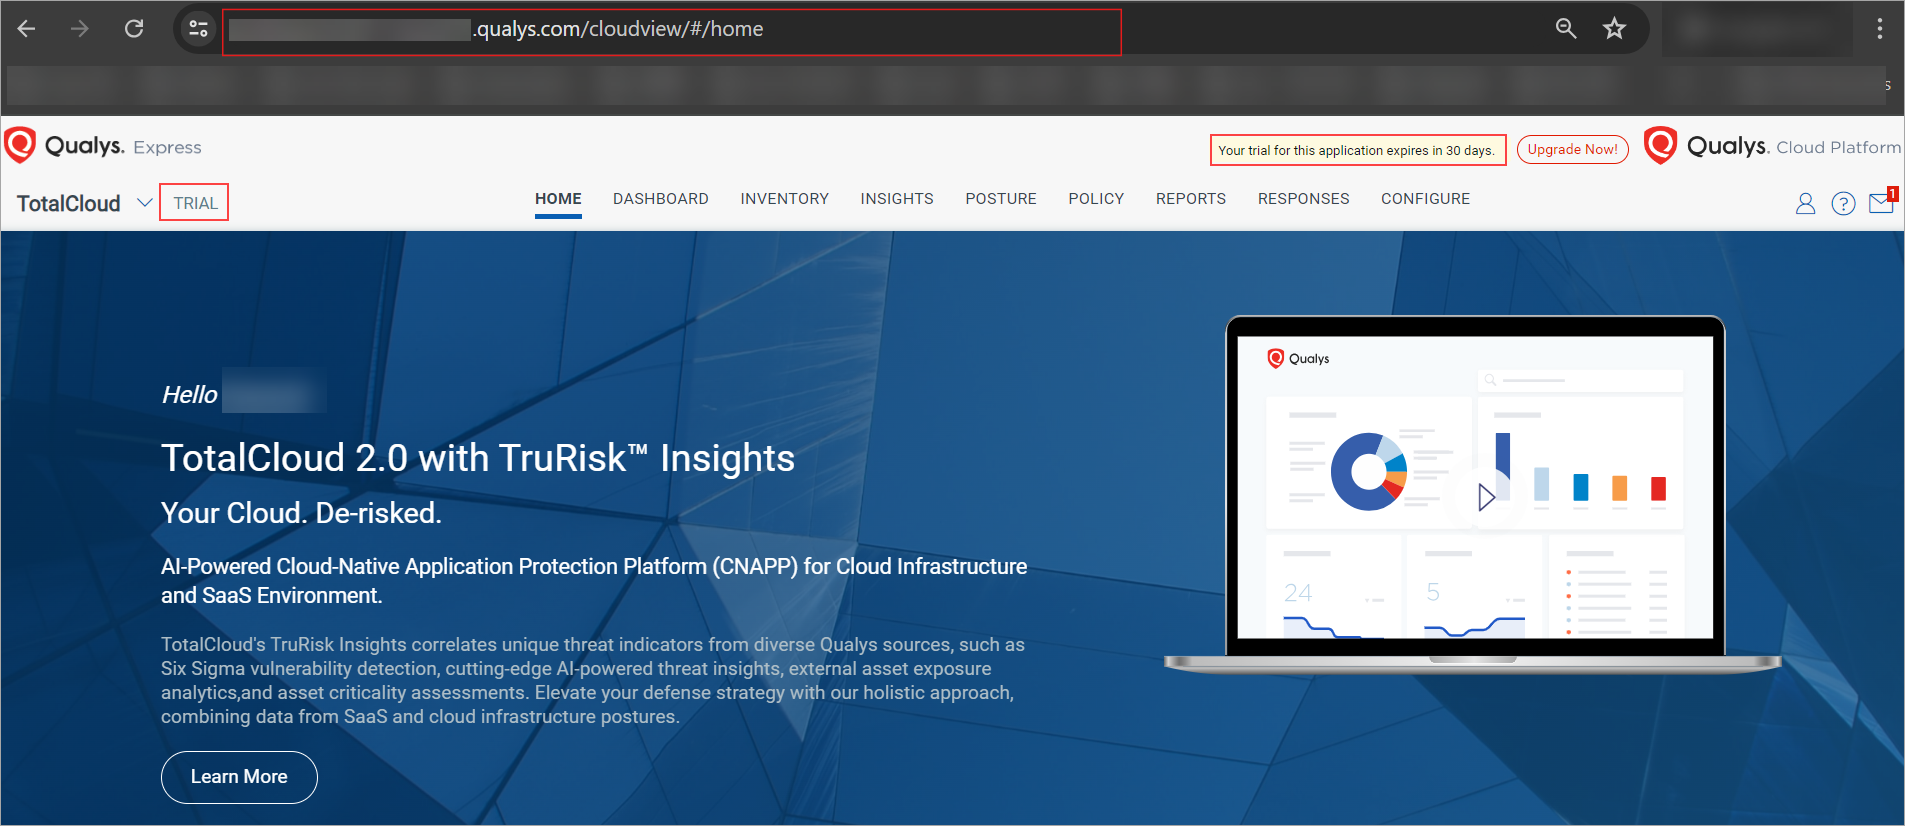Click the browser zoom magnifier icon
Viewport: 1905px width, 826px height.
1566,29
